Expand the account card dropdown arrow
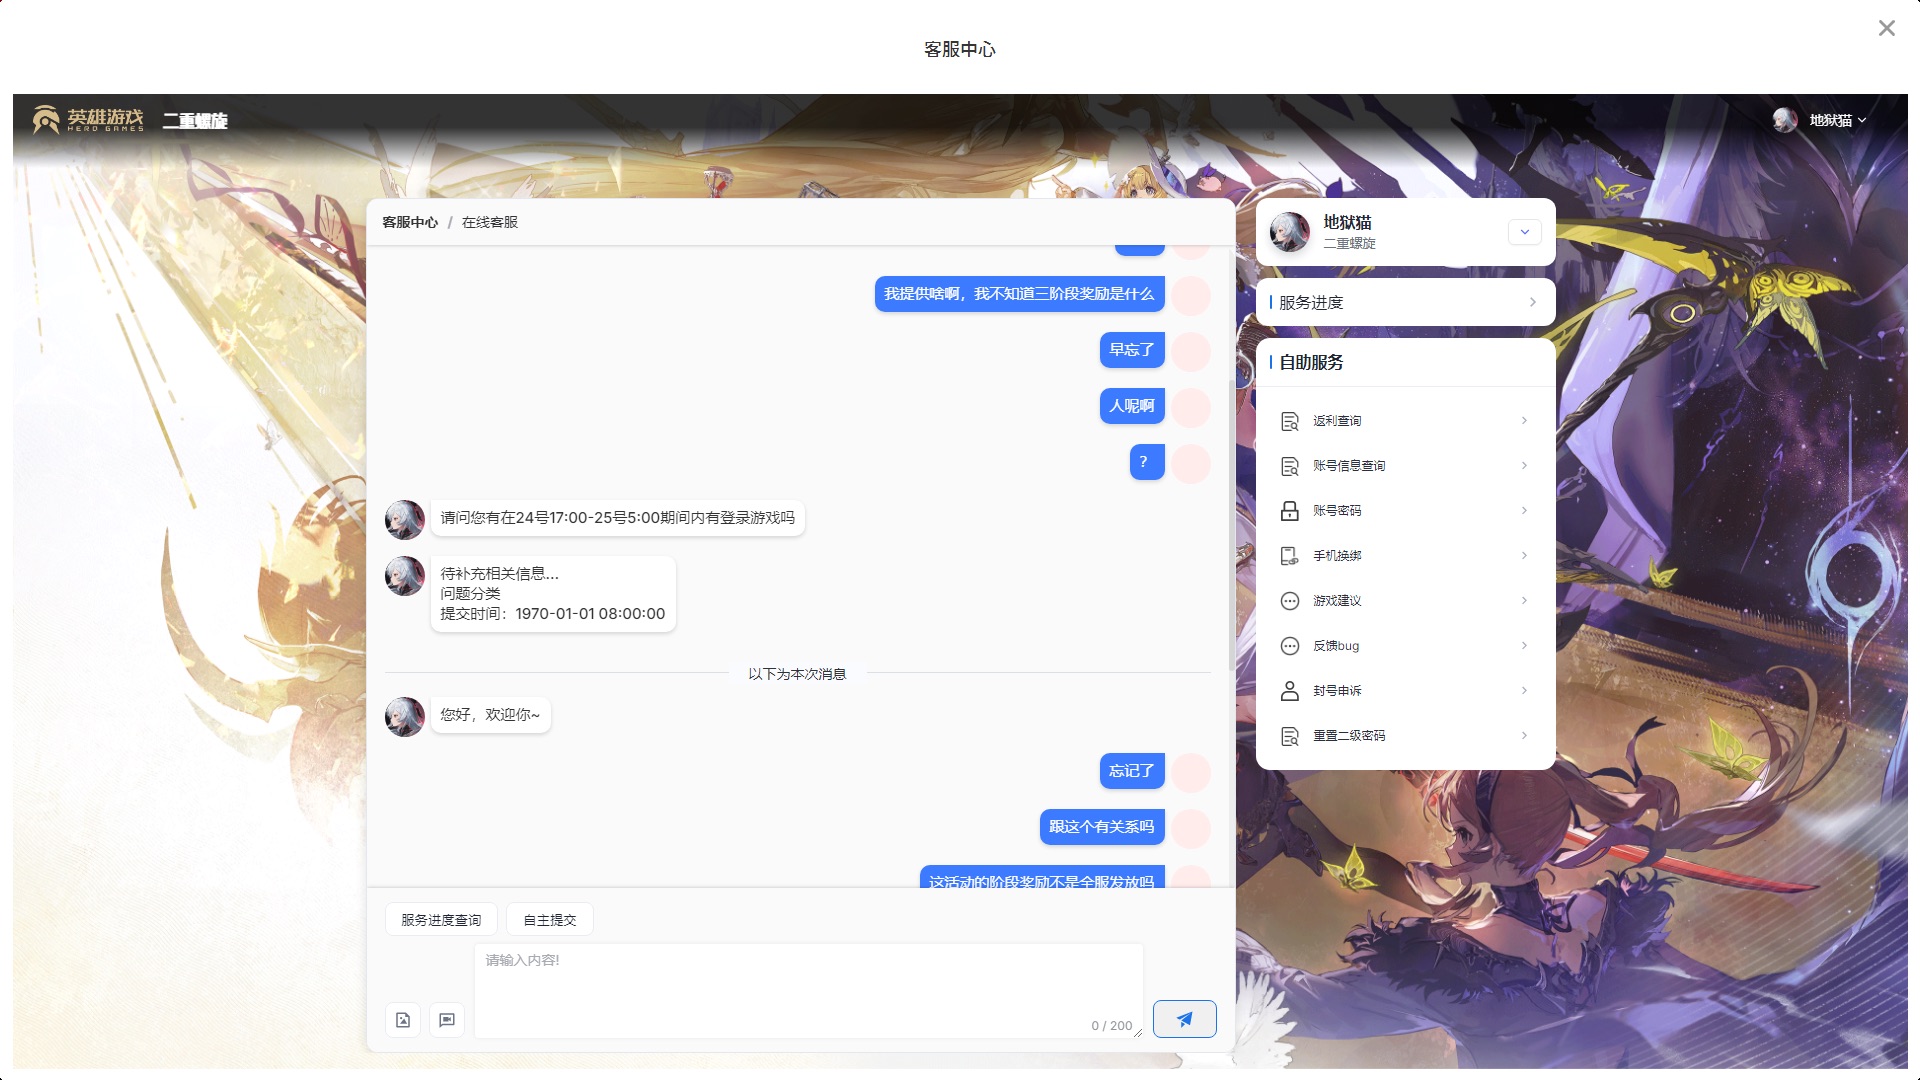The image size is (1920, 1080). (x=1525, y=232)
